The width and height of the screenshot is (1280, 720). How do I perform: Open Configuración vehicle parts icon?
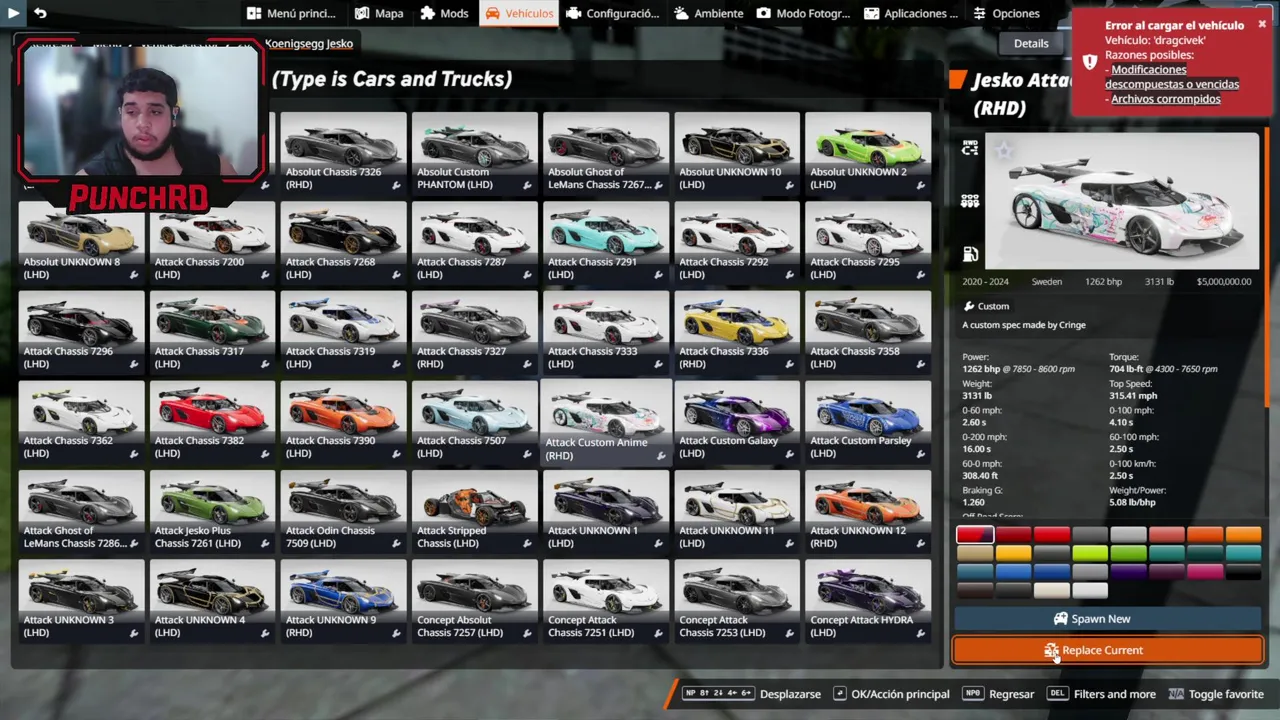[x=573, y=13]
